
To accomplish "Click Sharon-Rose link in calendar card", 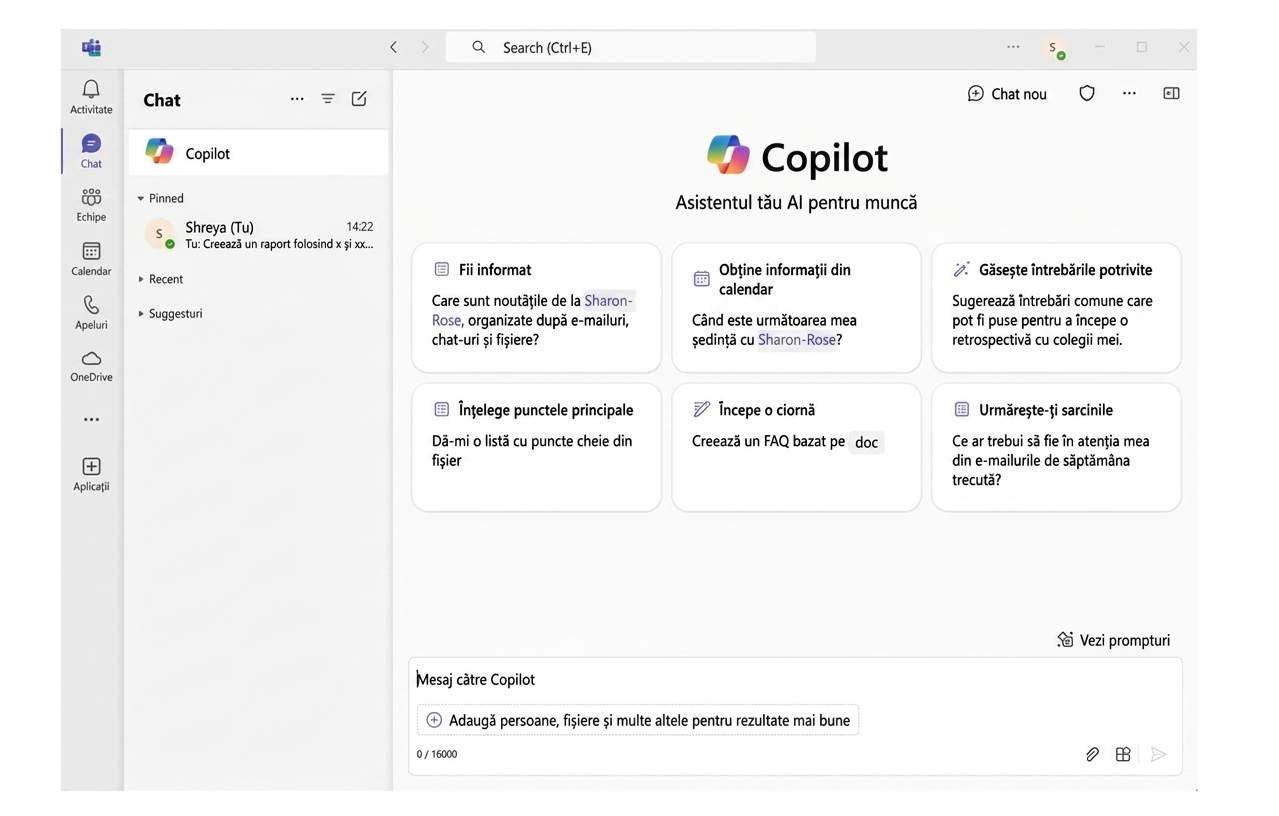I will 796,340.
